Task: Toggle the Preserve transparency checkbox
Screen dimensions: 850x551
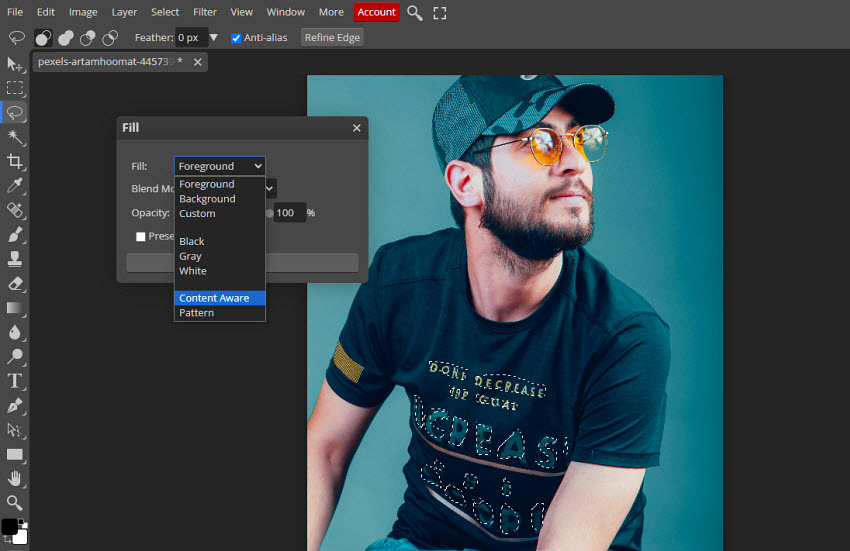Action: point(141,236)
